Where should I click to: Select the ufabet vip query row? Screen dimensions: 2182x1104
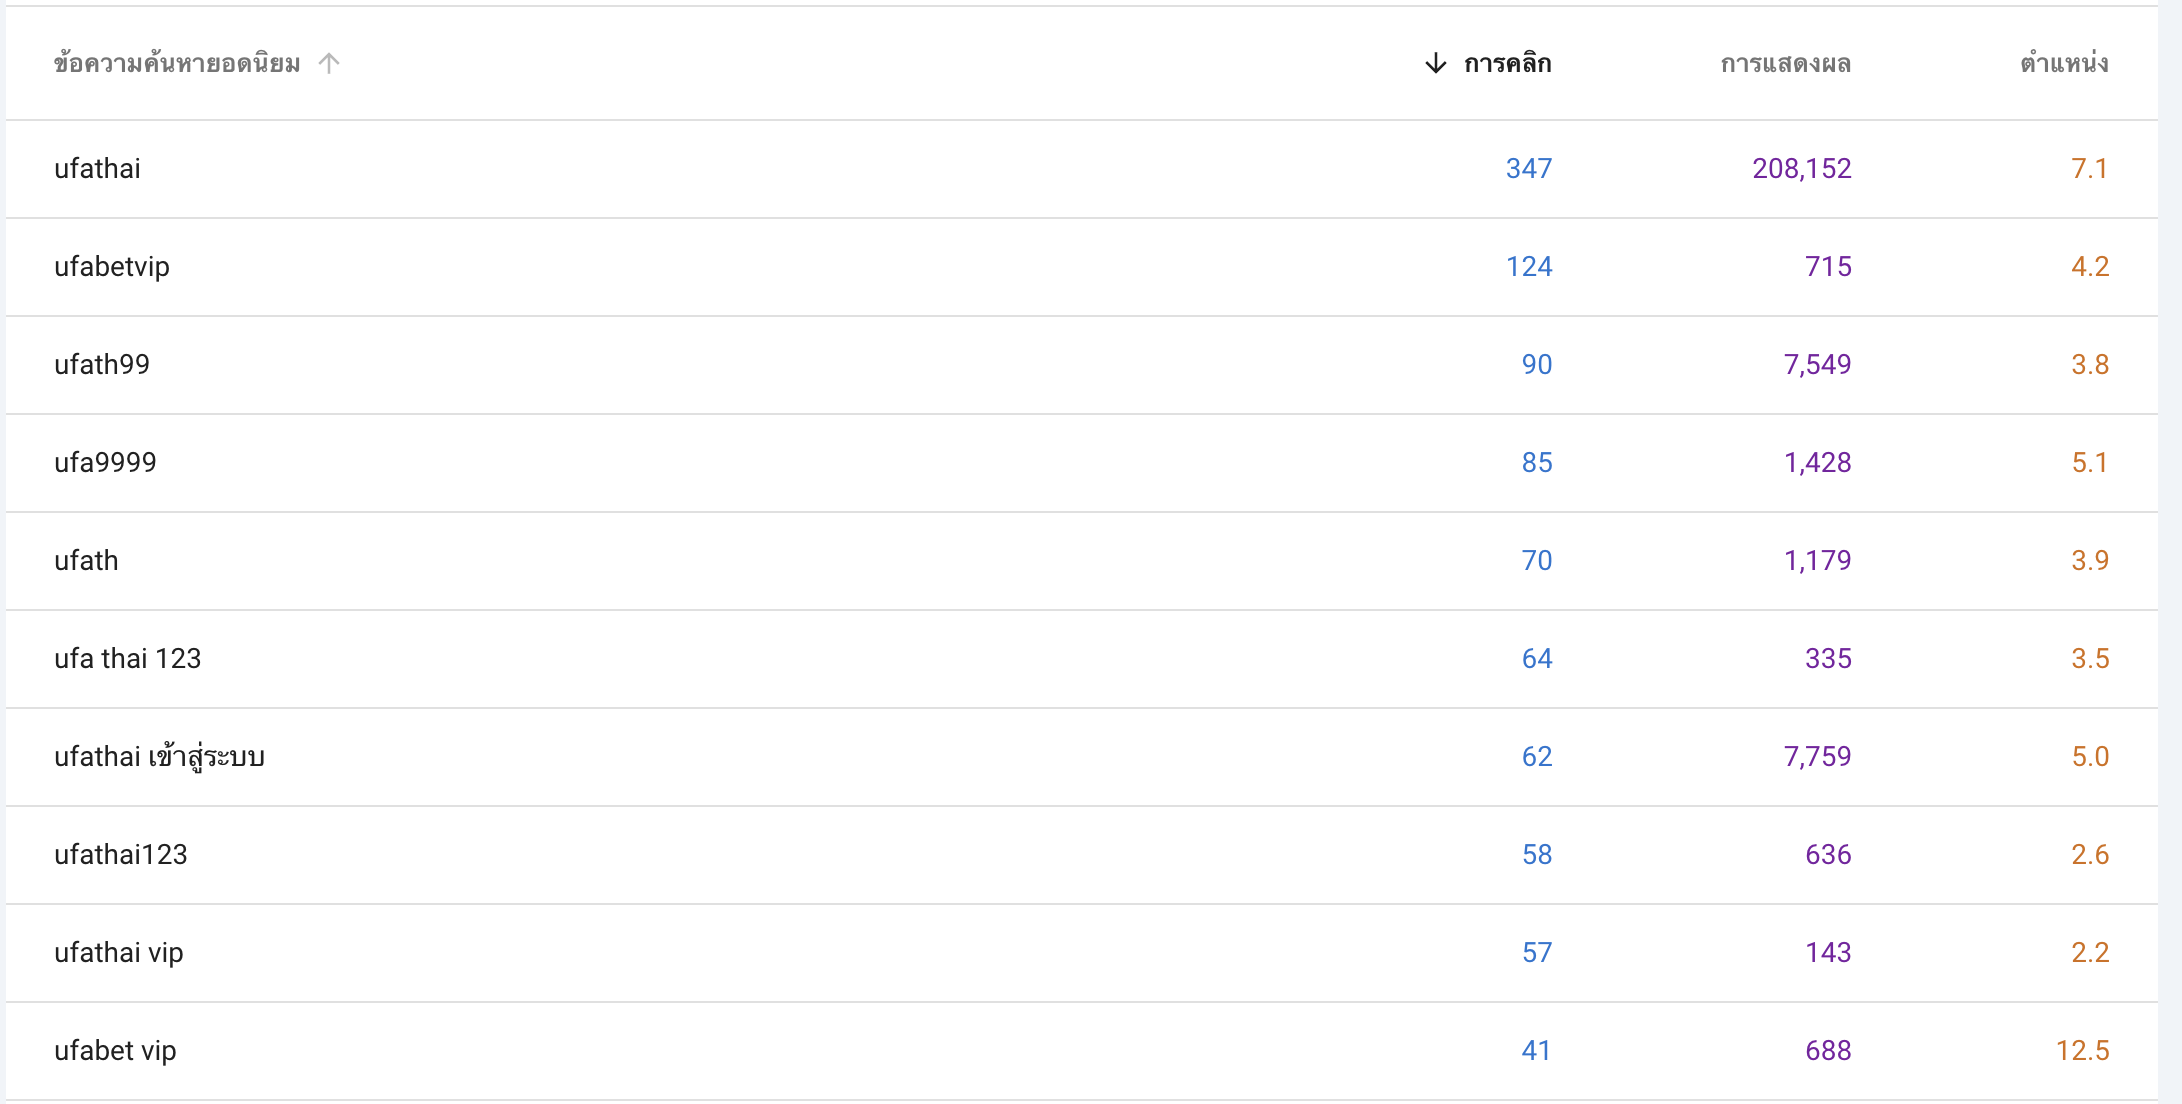click(1082, 1051)
